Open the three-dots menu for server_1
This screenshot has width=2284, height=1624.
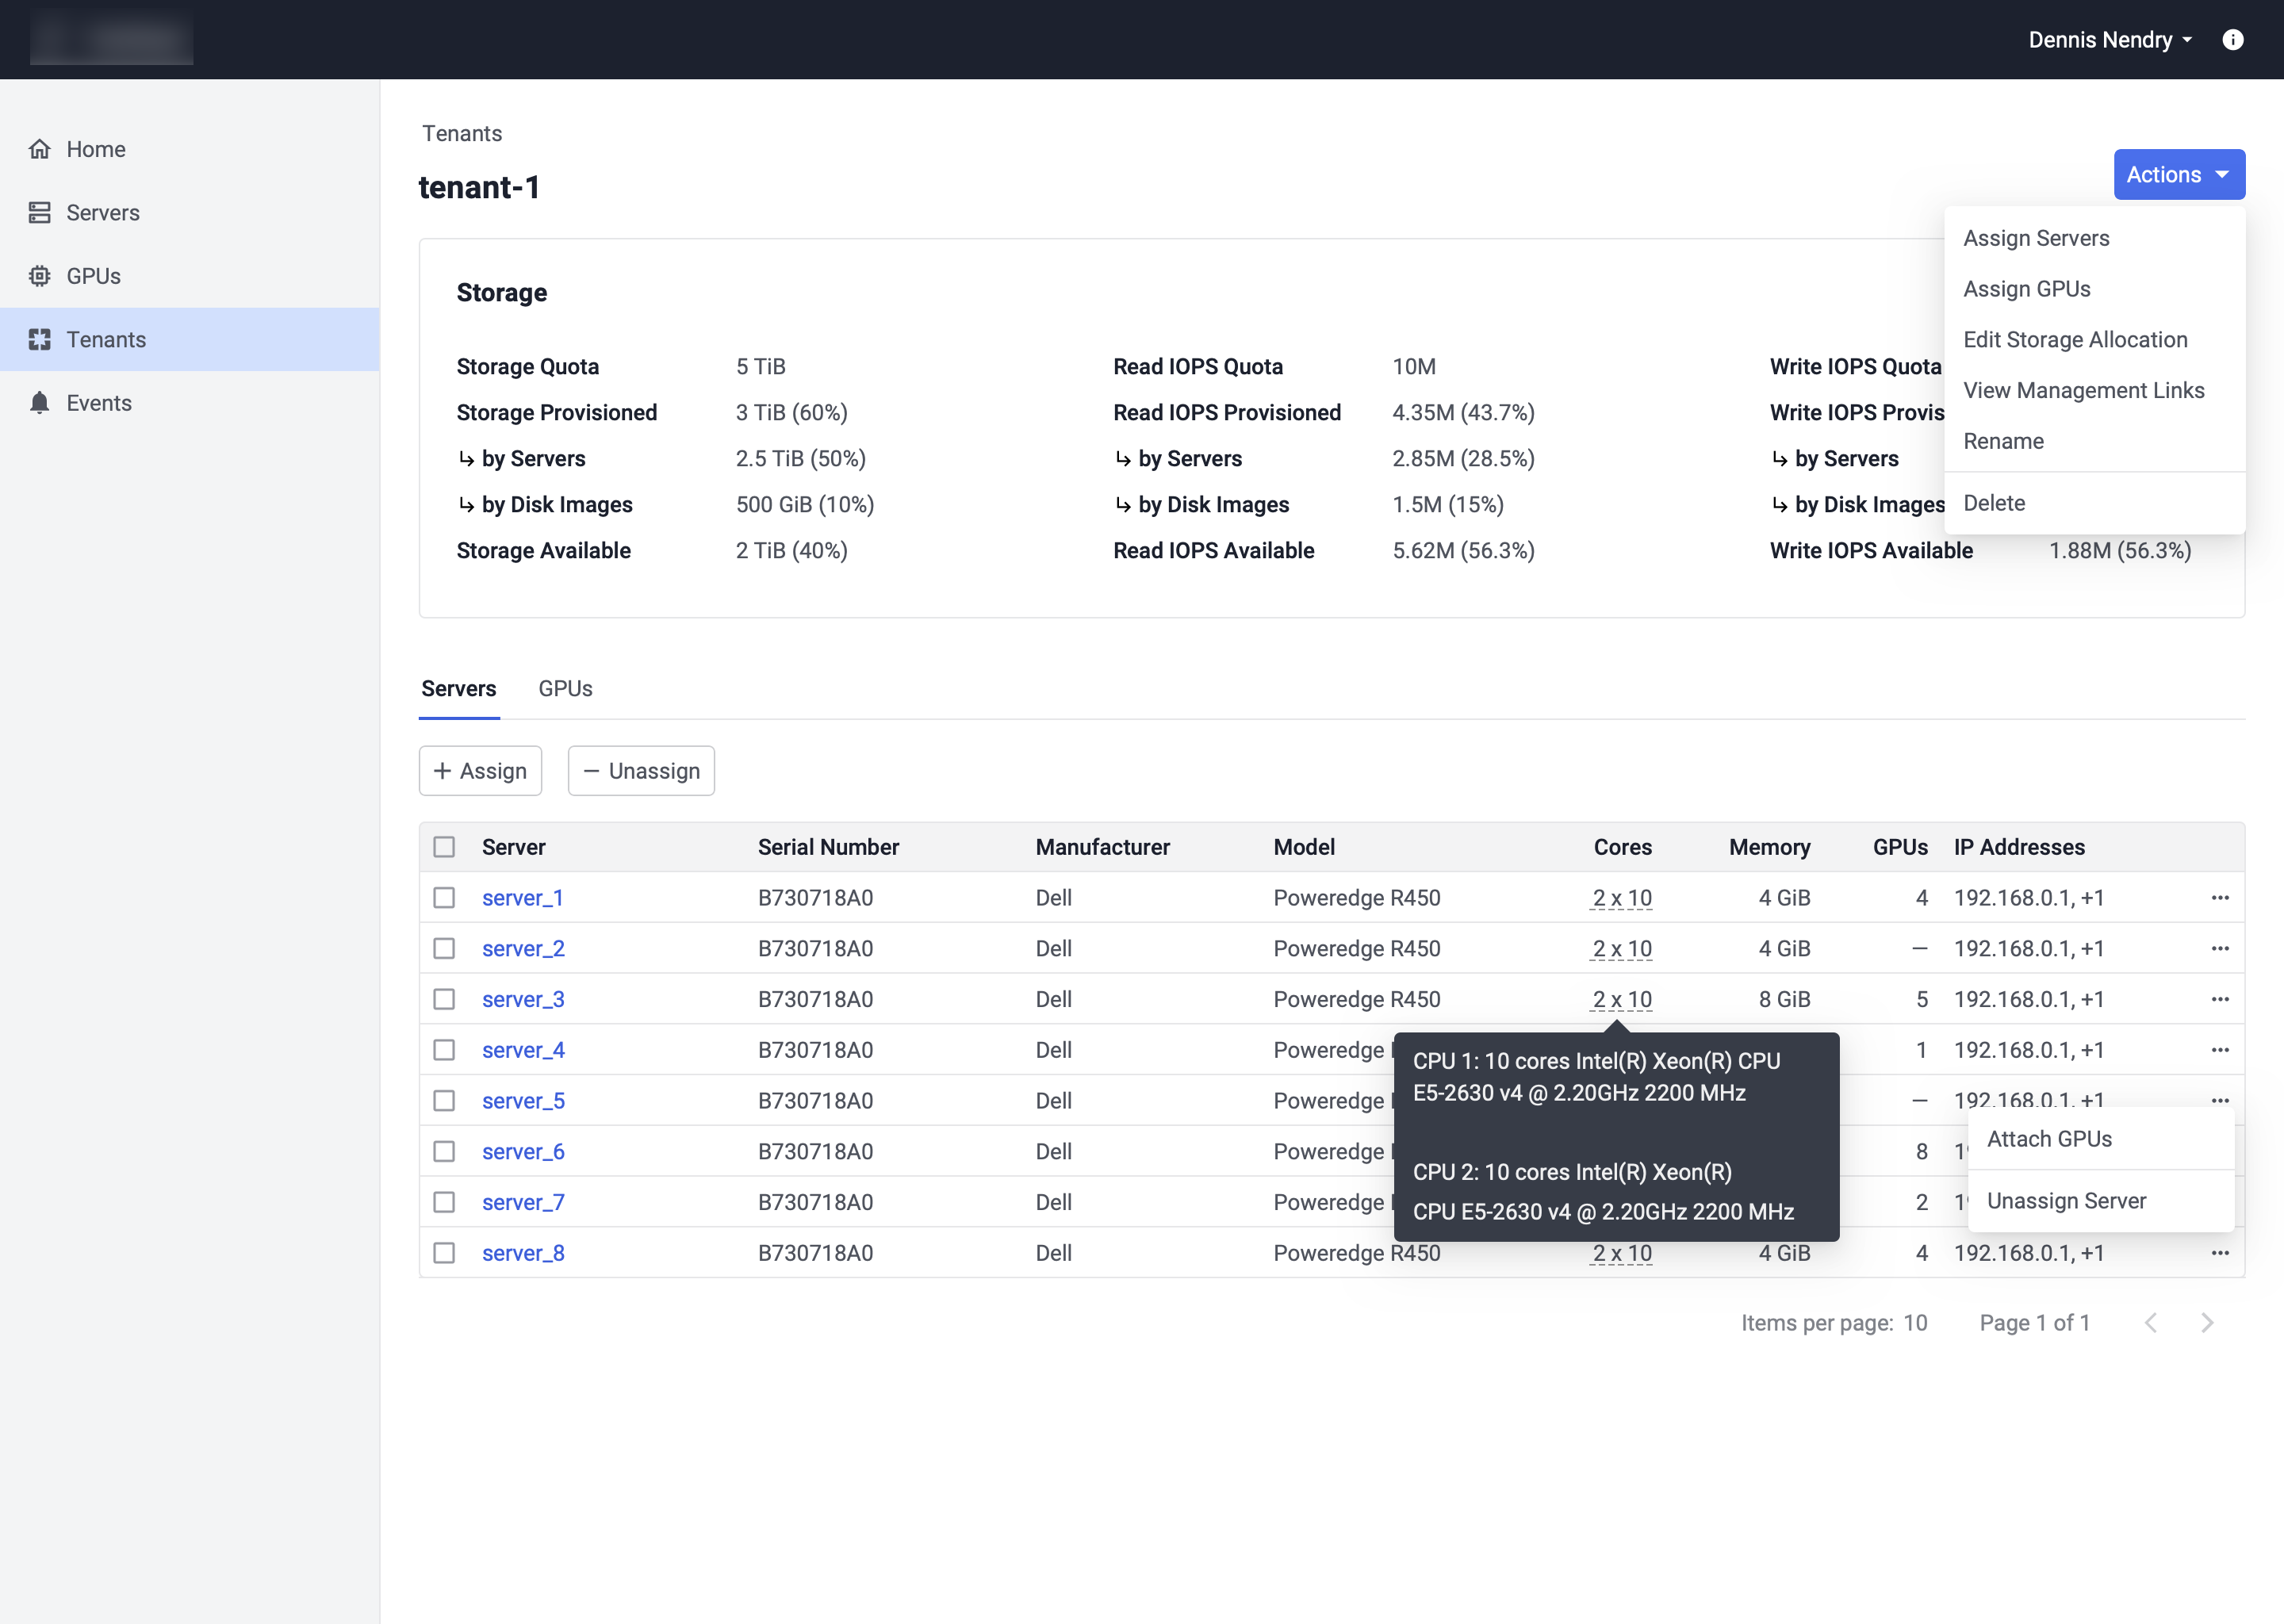pyautogui.click(x=2220, y=898)
